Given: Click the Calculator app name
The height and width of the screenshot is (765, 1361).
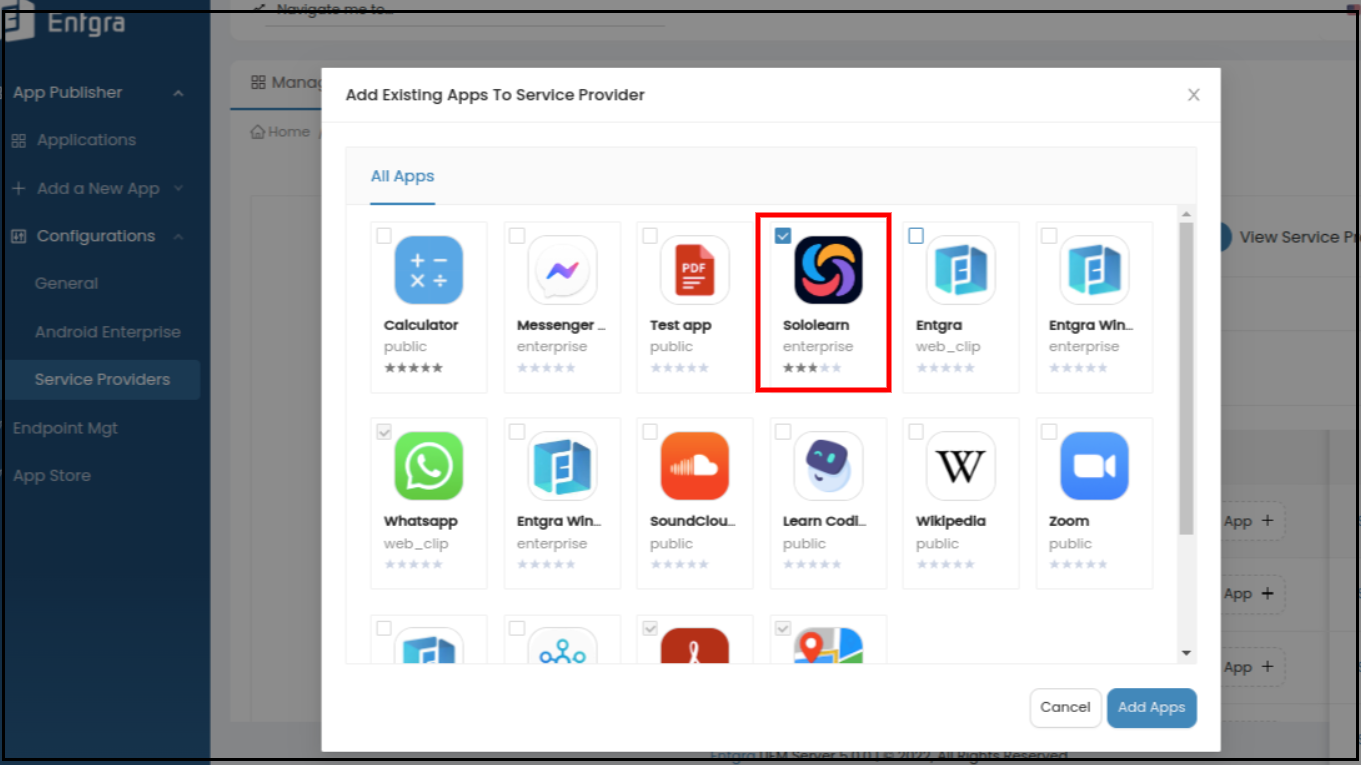Looking at the screenshot, I should point(421,325).
